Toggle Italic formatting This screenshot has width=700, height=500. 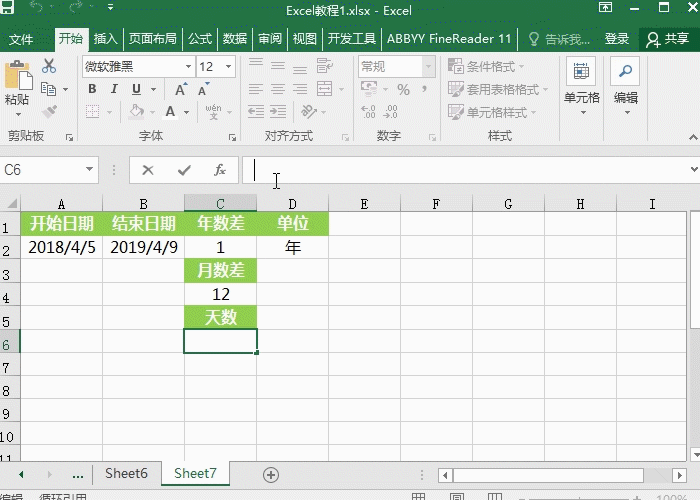[115, 89]
